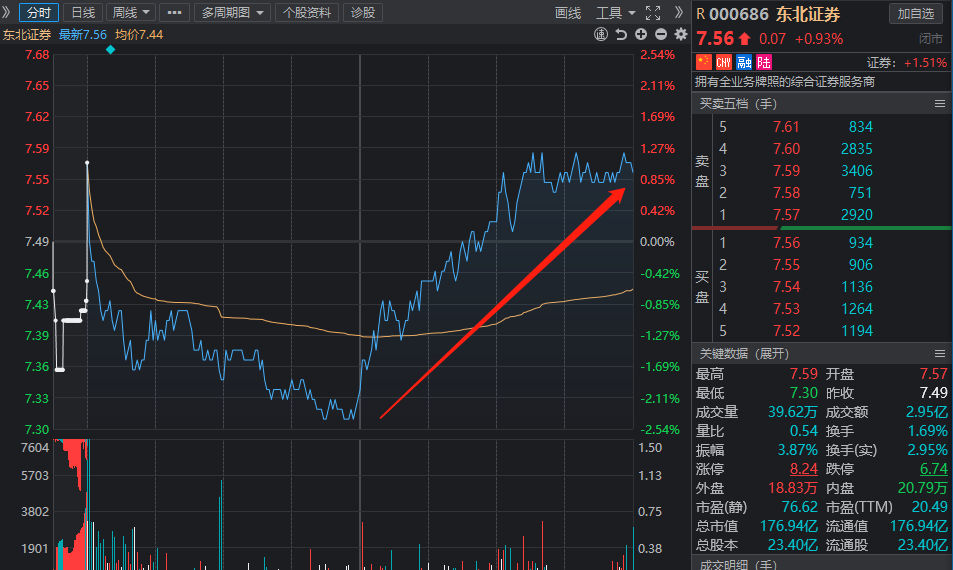Zoom in using the plus icon
953x570 pixels.
coord(641,34)
